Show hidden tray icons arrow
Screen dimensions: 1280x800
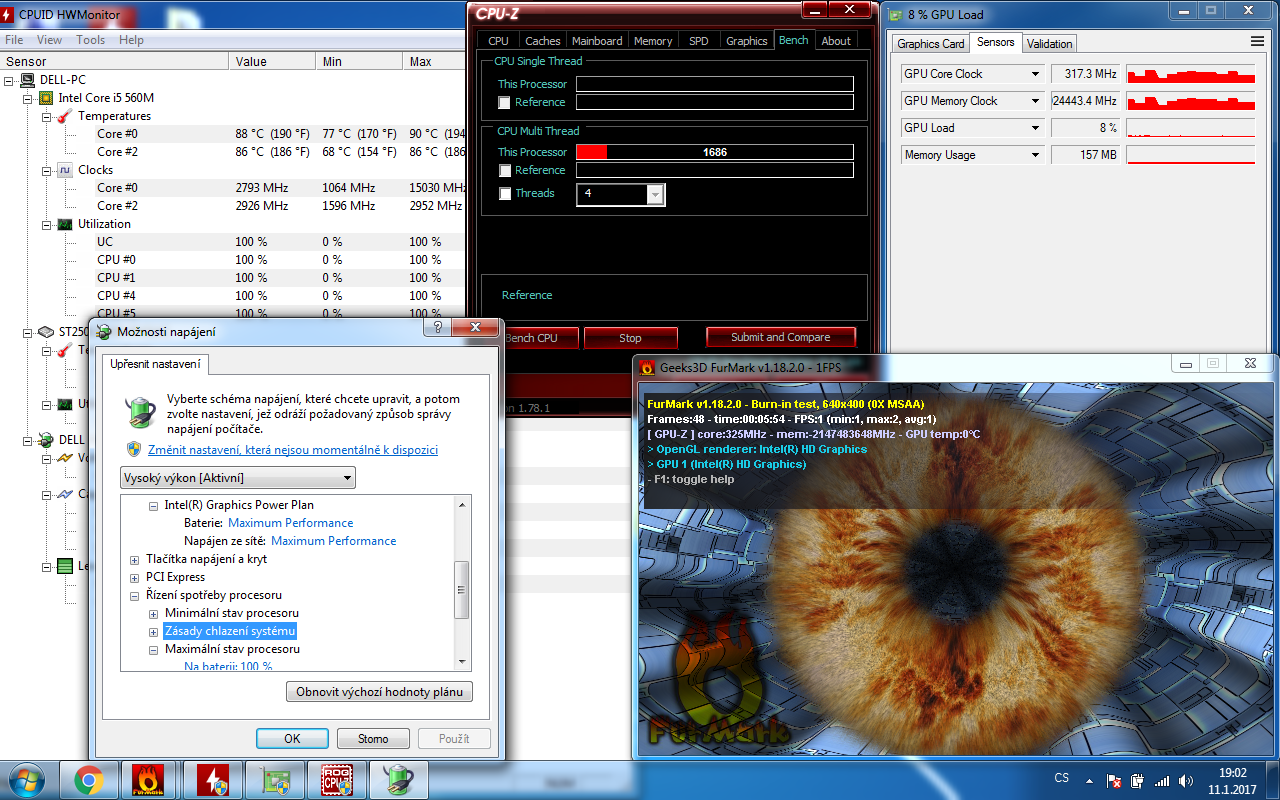click(x=1090, y=780)
